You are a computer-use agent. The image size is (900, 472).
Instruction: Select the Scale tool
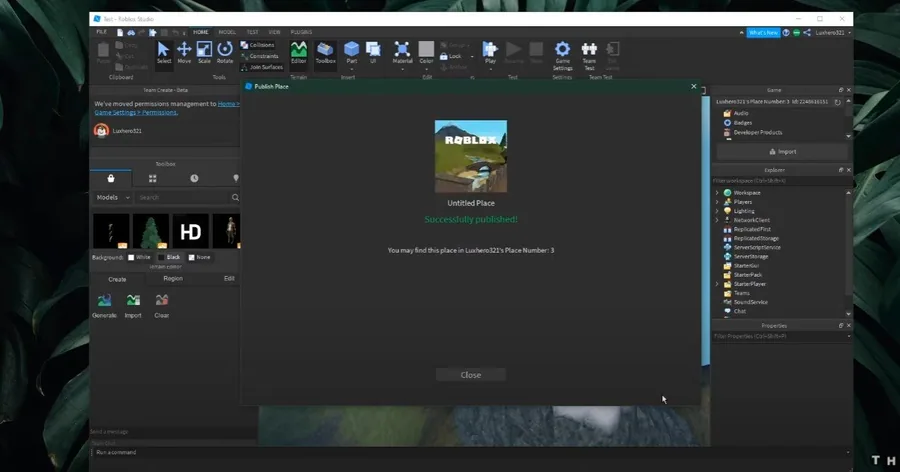(x=204, y=53)
